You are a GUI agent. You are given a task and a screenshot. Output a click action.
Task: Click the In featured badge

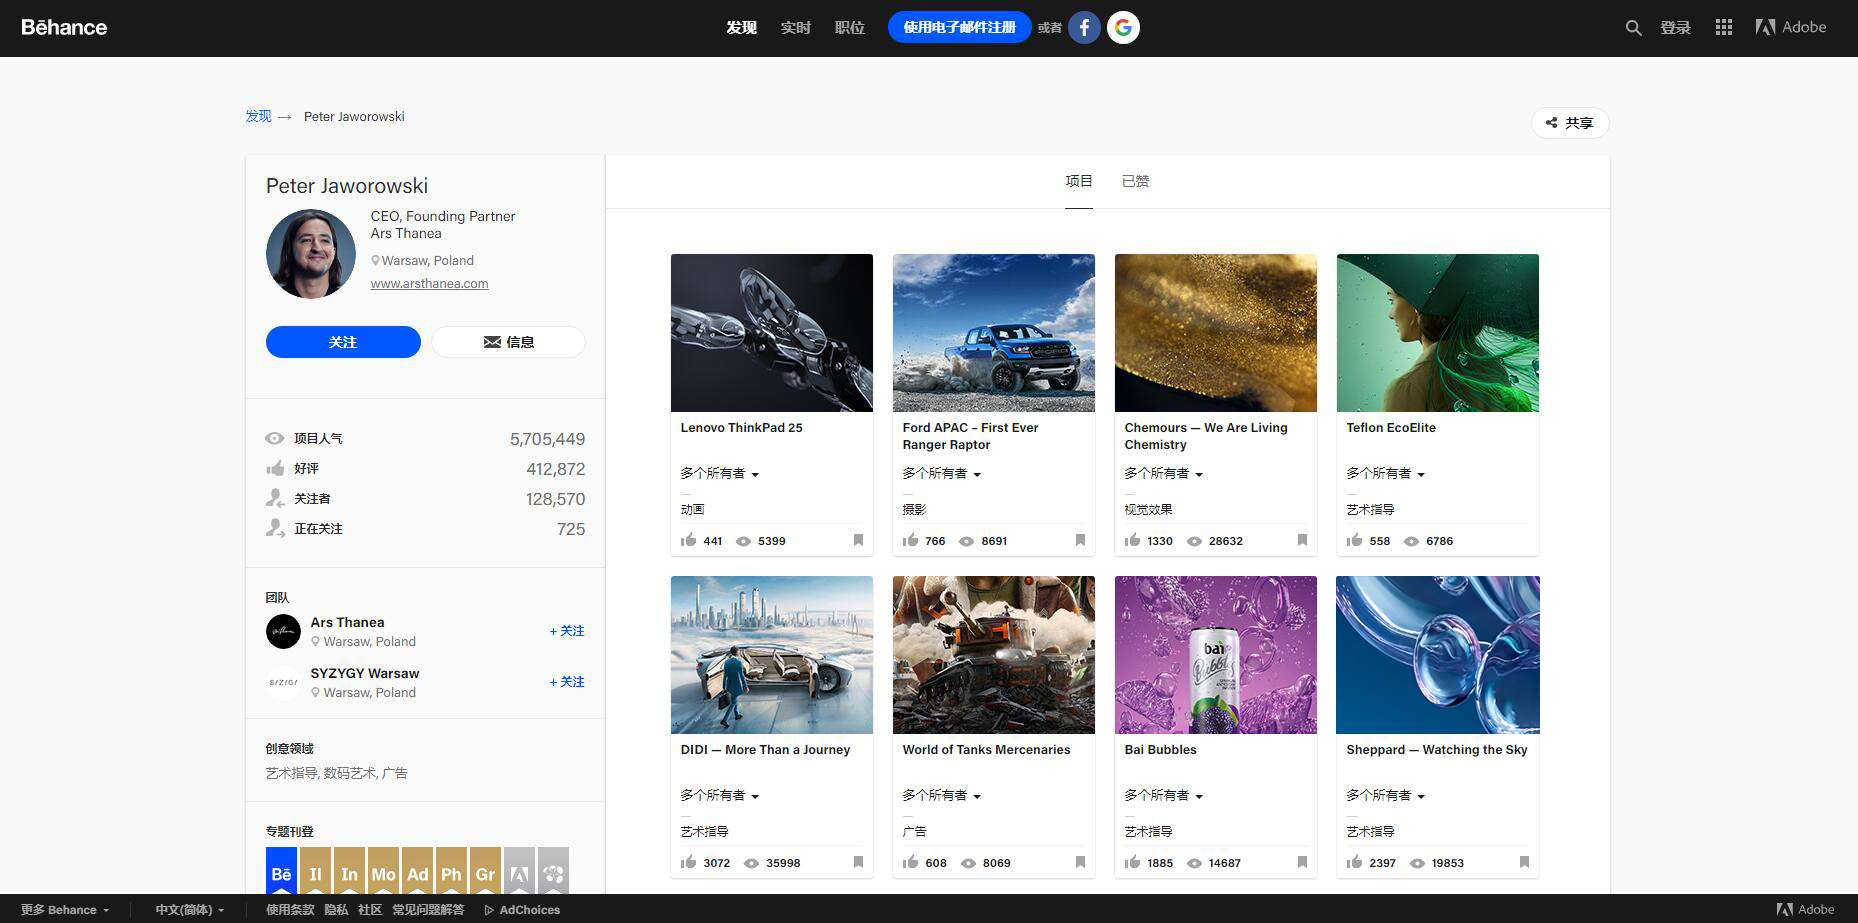pos(349,871)
